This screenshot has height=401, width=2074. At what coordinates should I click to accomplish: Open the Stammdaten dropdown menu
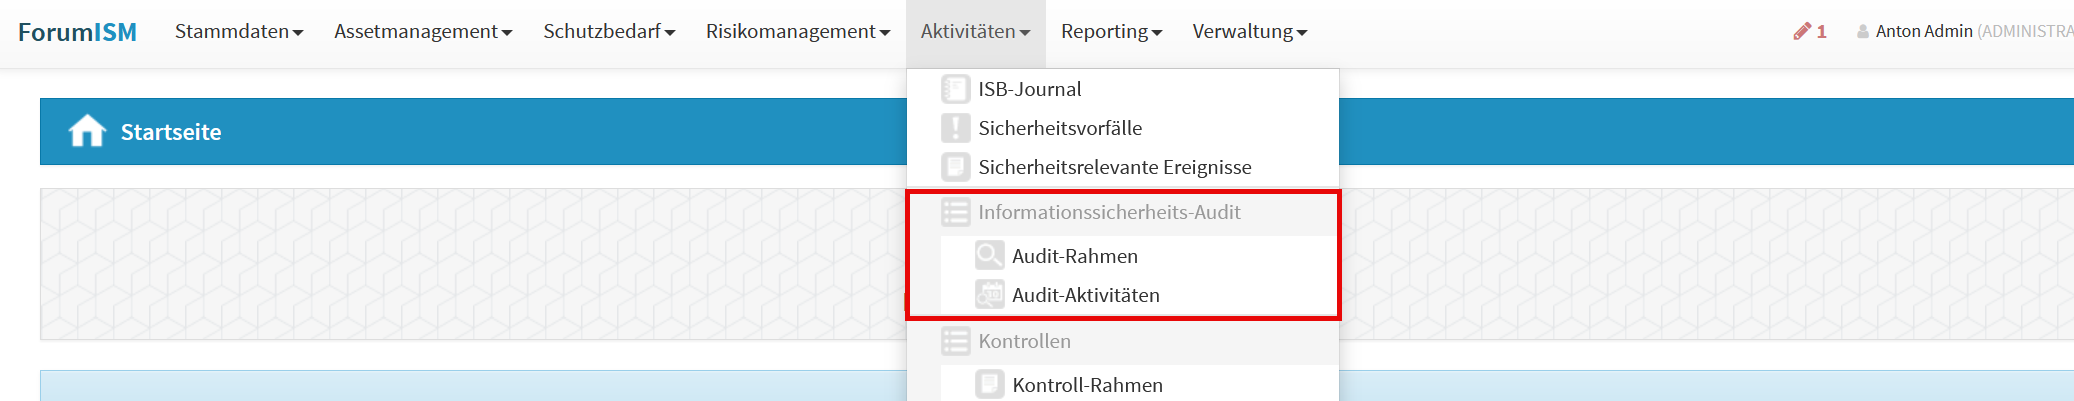pos(238,31)
